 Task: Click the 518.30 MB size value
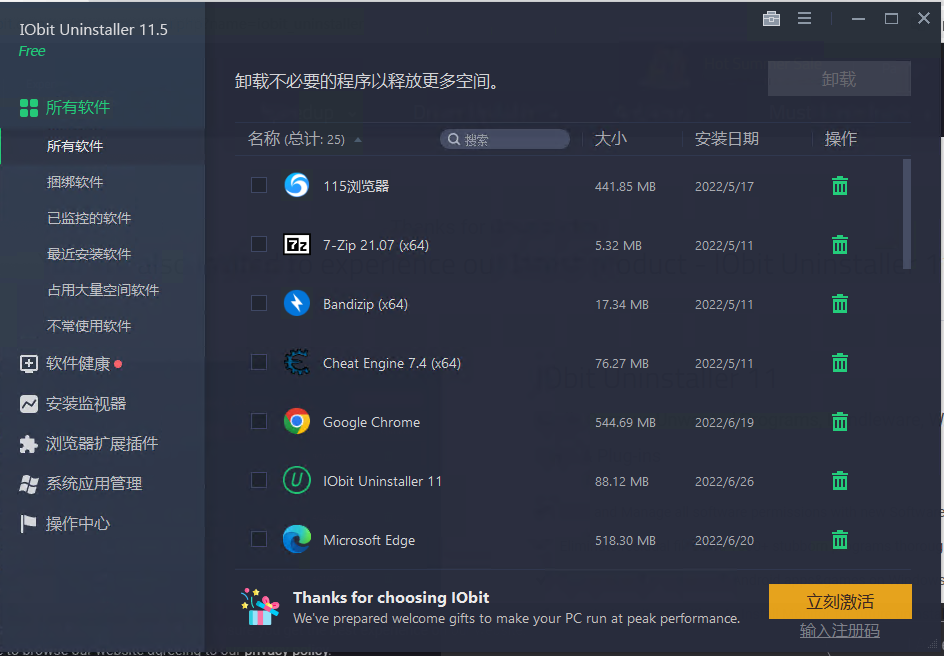click(625, 540)
